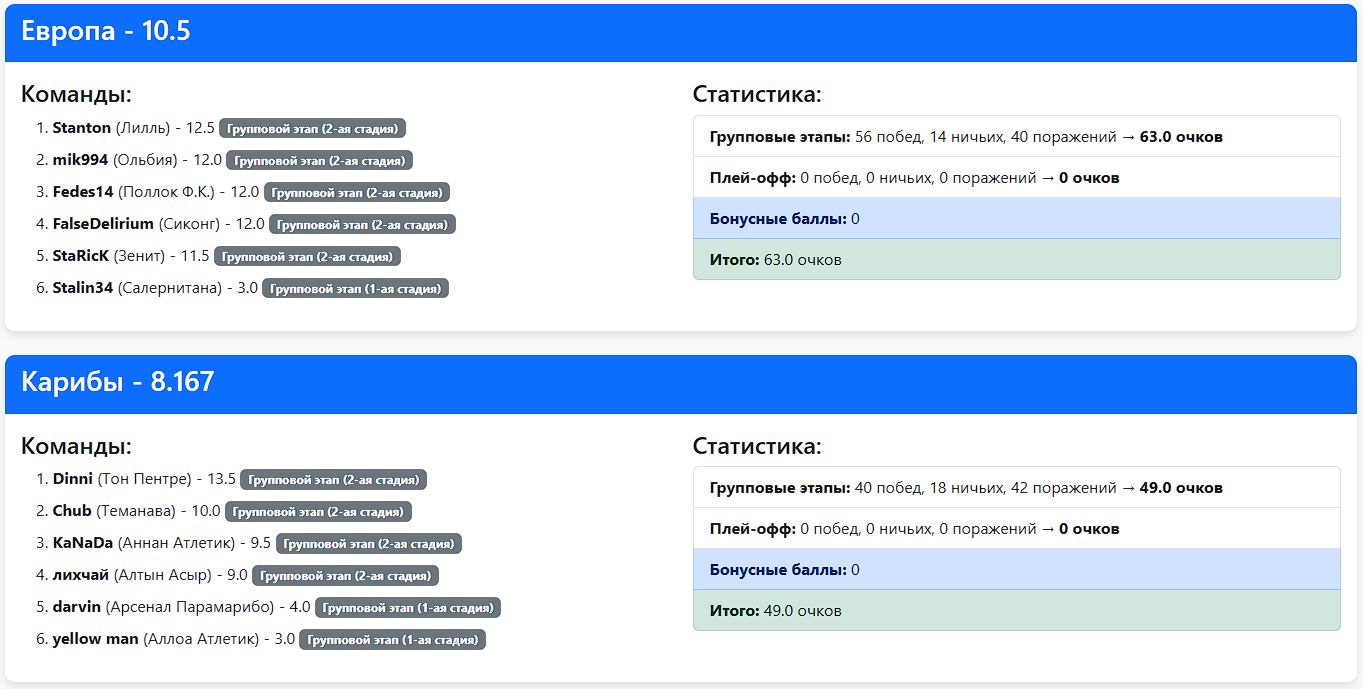
Task: Select the mik994 (Ольбия) entry
Action: point(225,160)
